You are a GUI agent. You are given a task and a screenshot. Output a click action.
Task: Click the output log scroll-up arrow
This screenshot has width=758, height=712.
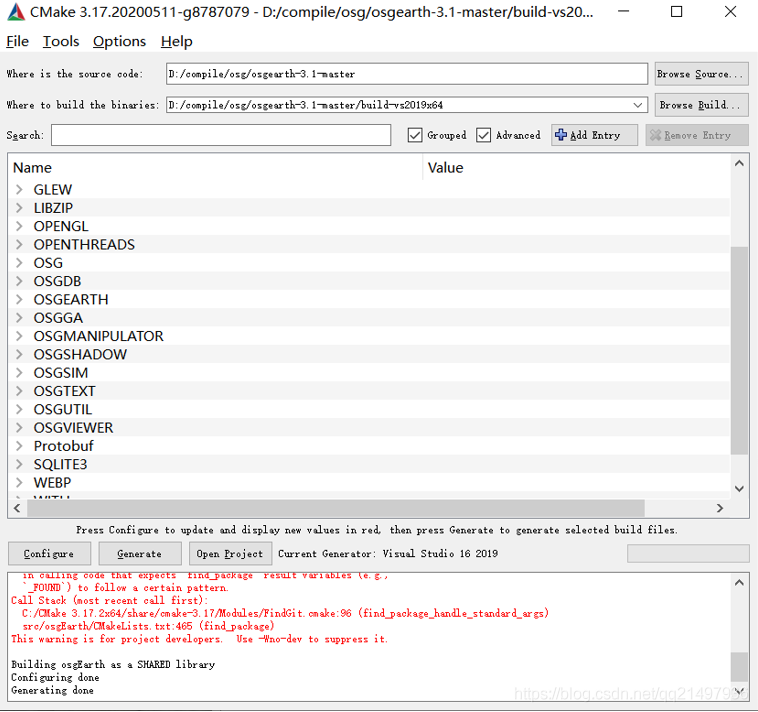pyautogui.click(x=739, y=583)
